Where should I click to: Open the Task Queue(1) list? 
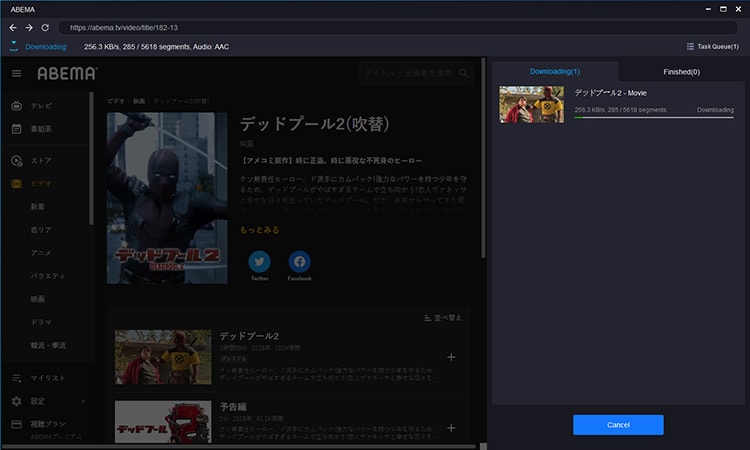click(x=713, y=46)
